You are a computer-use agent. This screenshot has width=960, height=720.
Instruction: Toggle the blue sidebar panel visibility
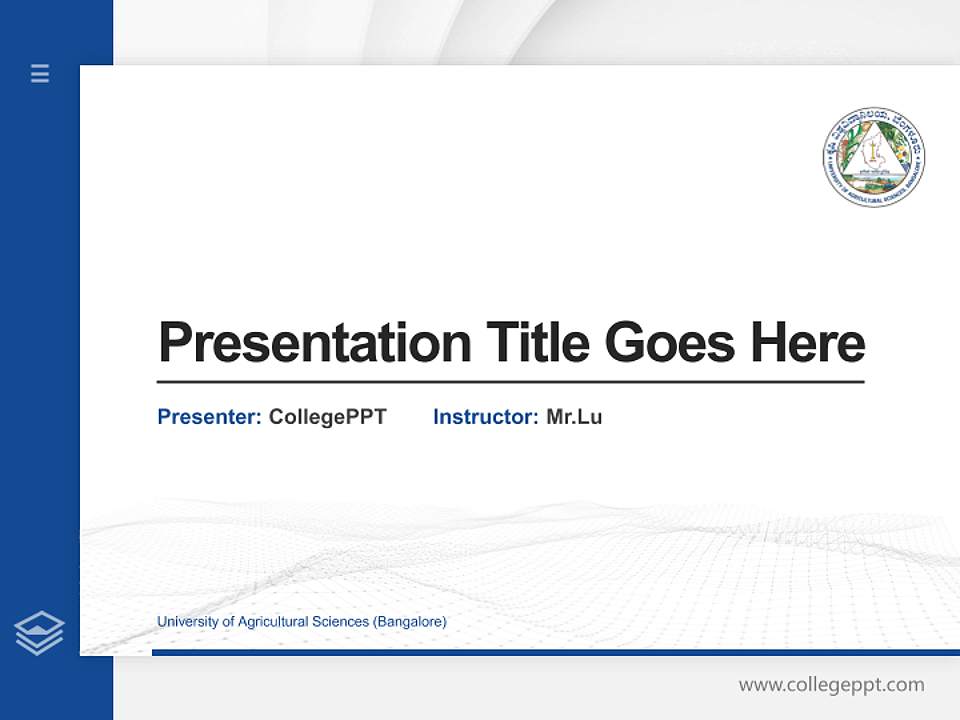[x=40, y=350]
